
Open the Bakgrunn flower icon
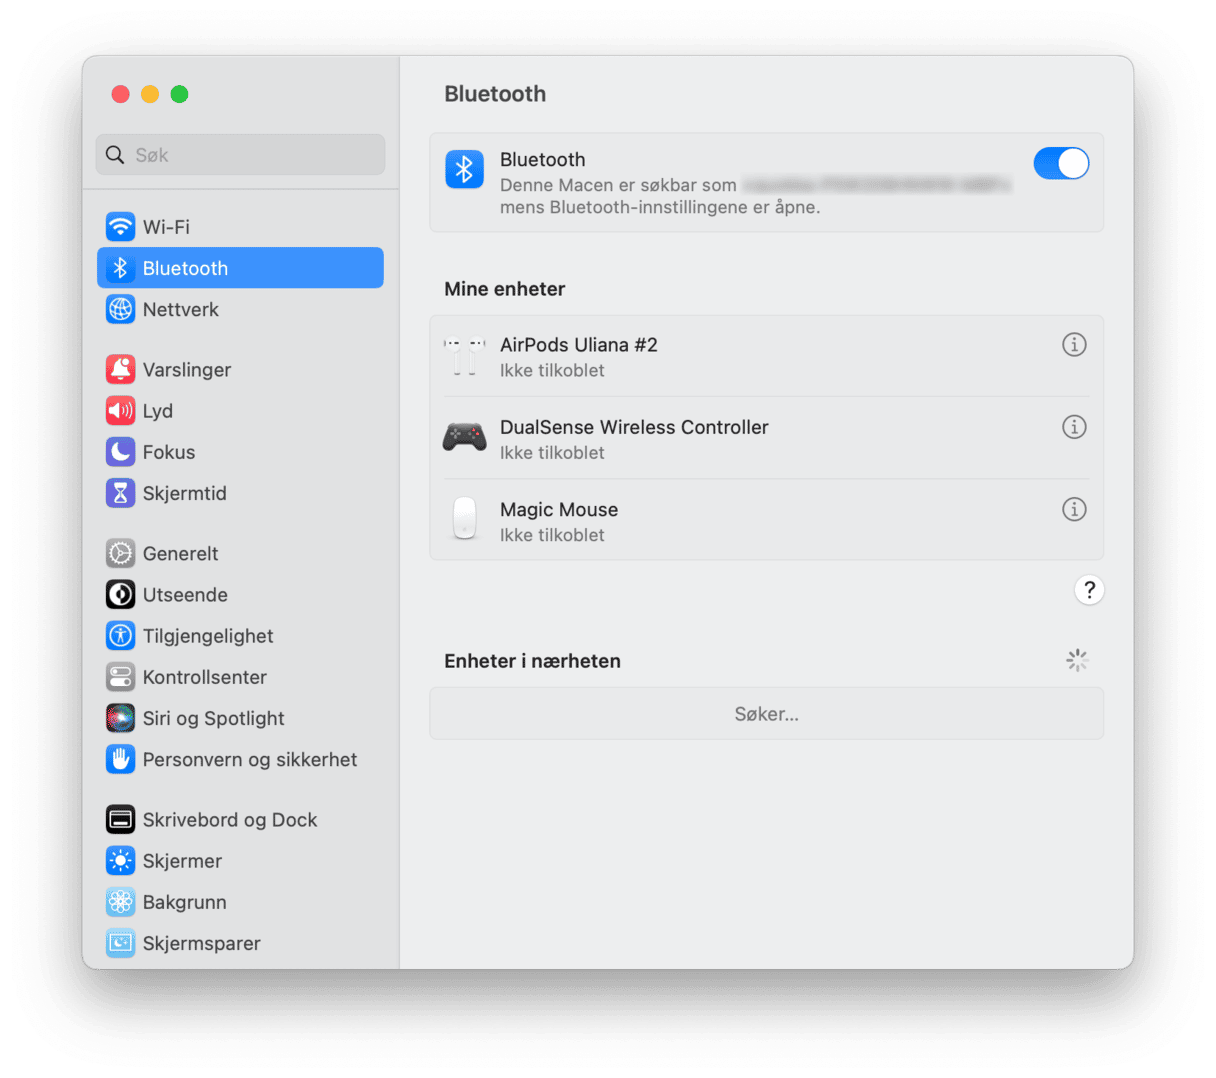pos(120,902)
